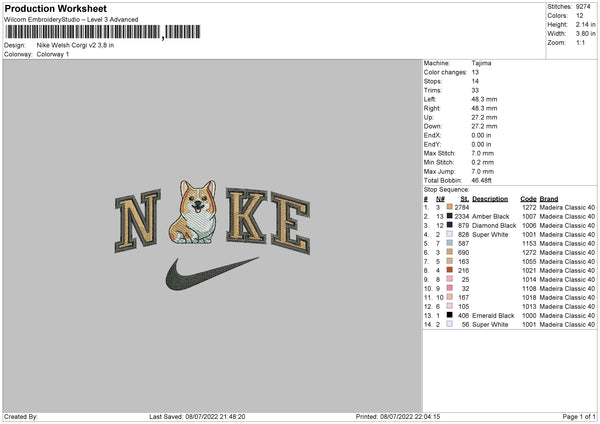Screen dimensions: 600x424
Task: Click stitch count '2784' in row 1
Action: tap(462, 207)
